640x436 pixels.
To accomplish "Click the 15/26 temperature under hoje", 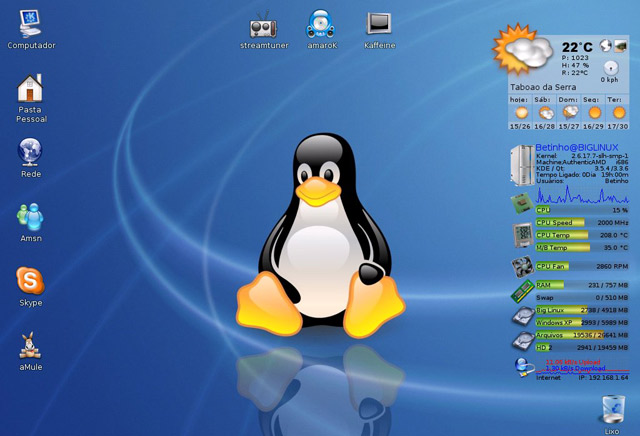I will pyautogui.click(x=520, y=127).
